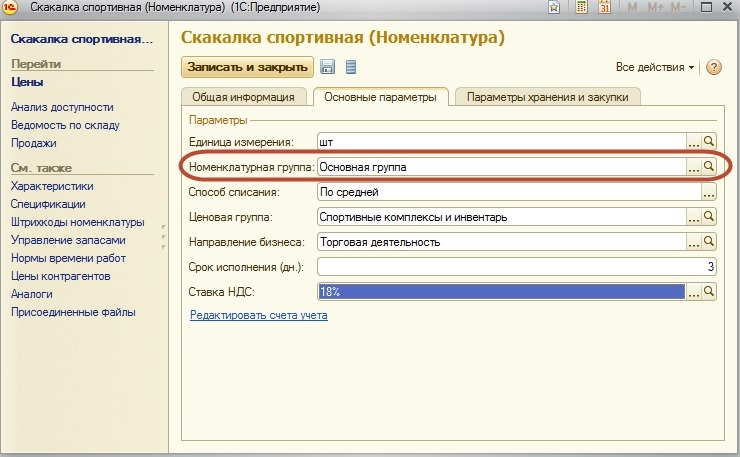Open the Продажи link
The height and width of the screenshot is (457, 740).
point(34,143)
